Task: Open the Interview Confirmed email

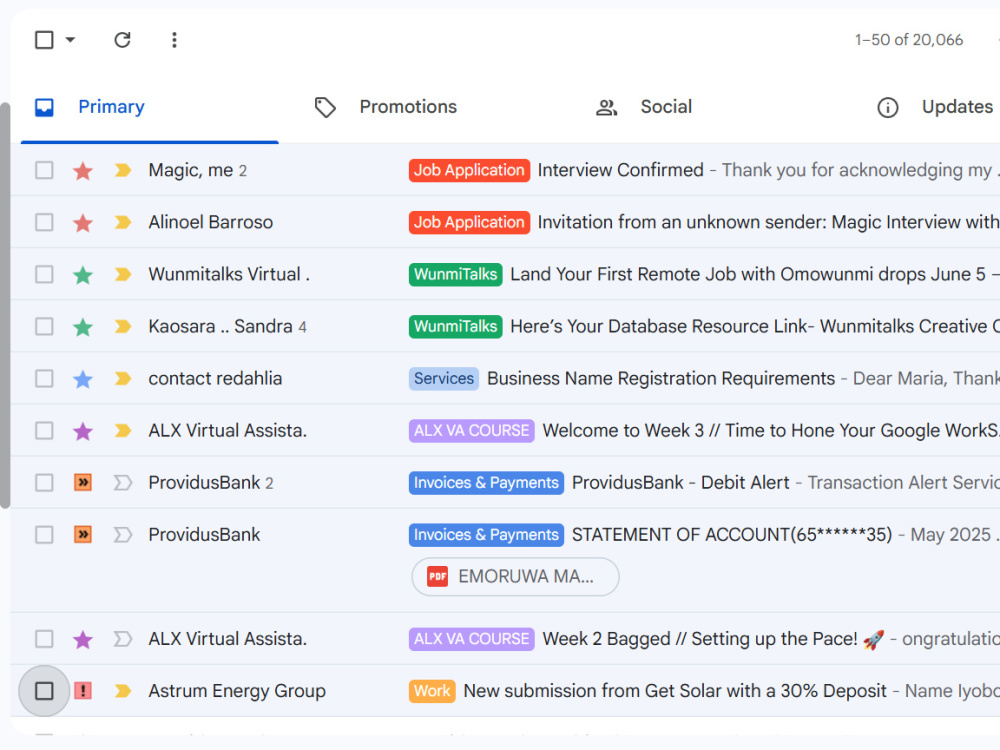Action: 621,170
